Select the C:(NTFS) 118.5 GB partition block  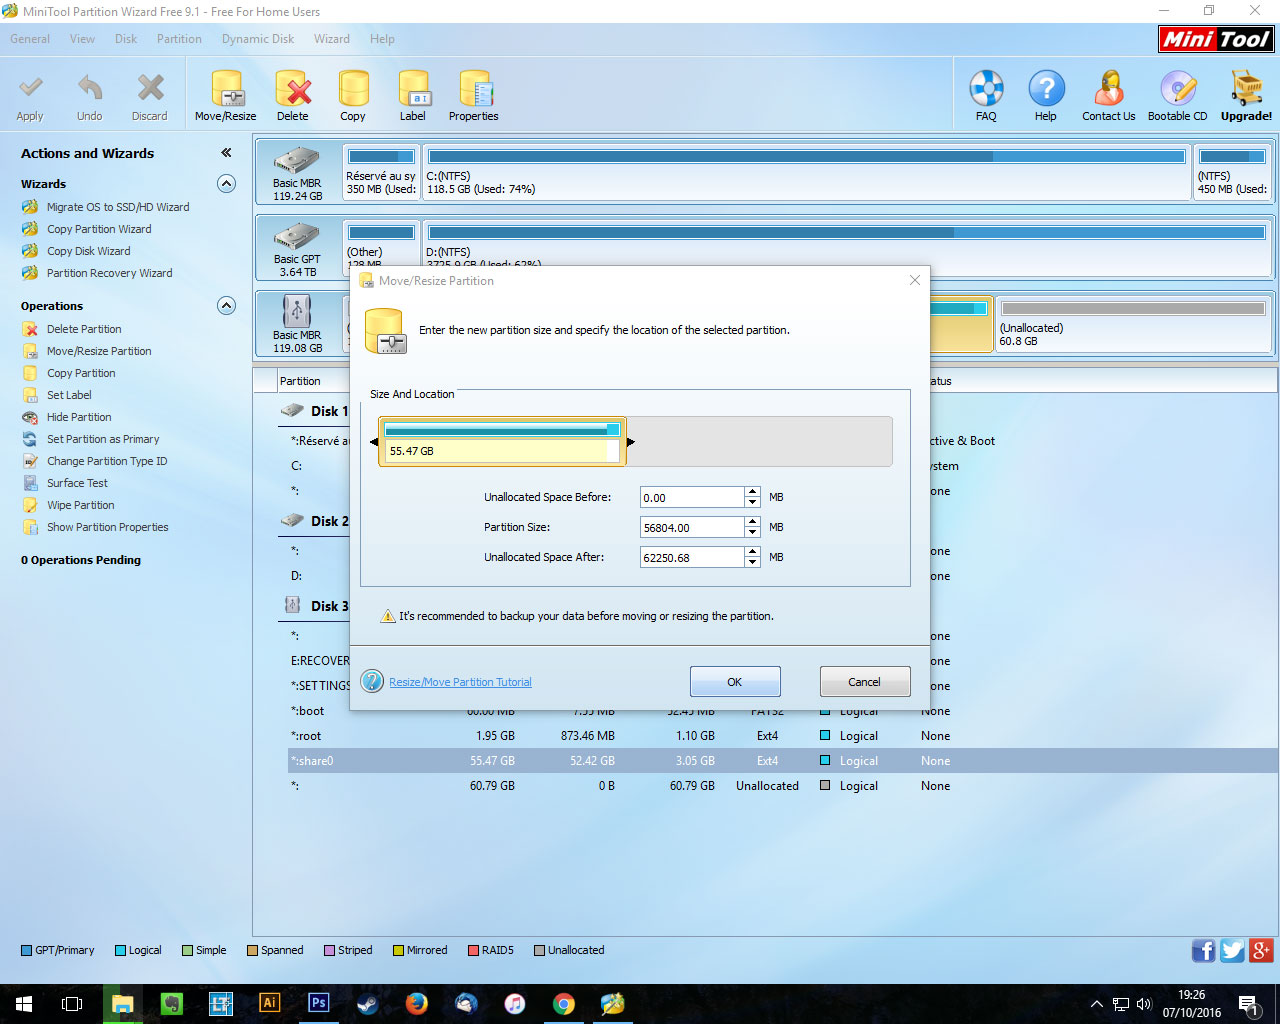[806, 172]
